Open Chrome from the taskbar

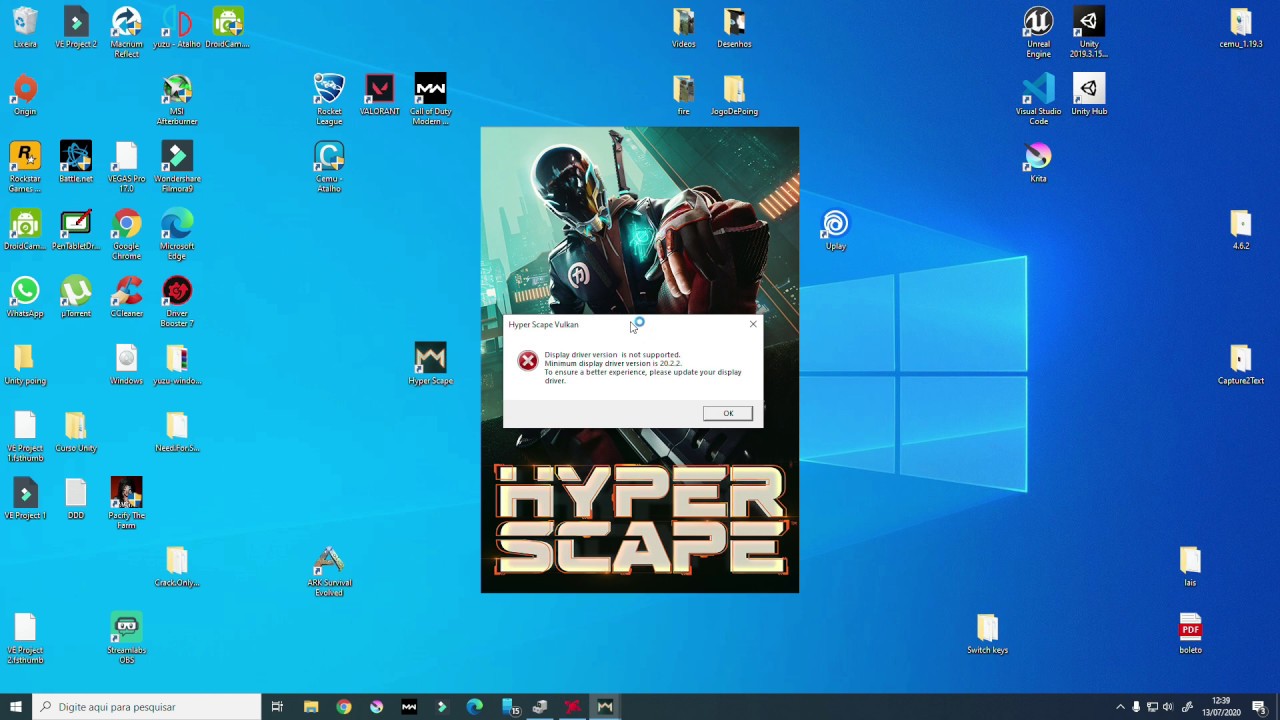[x=343, y=707]
